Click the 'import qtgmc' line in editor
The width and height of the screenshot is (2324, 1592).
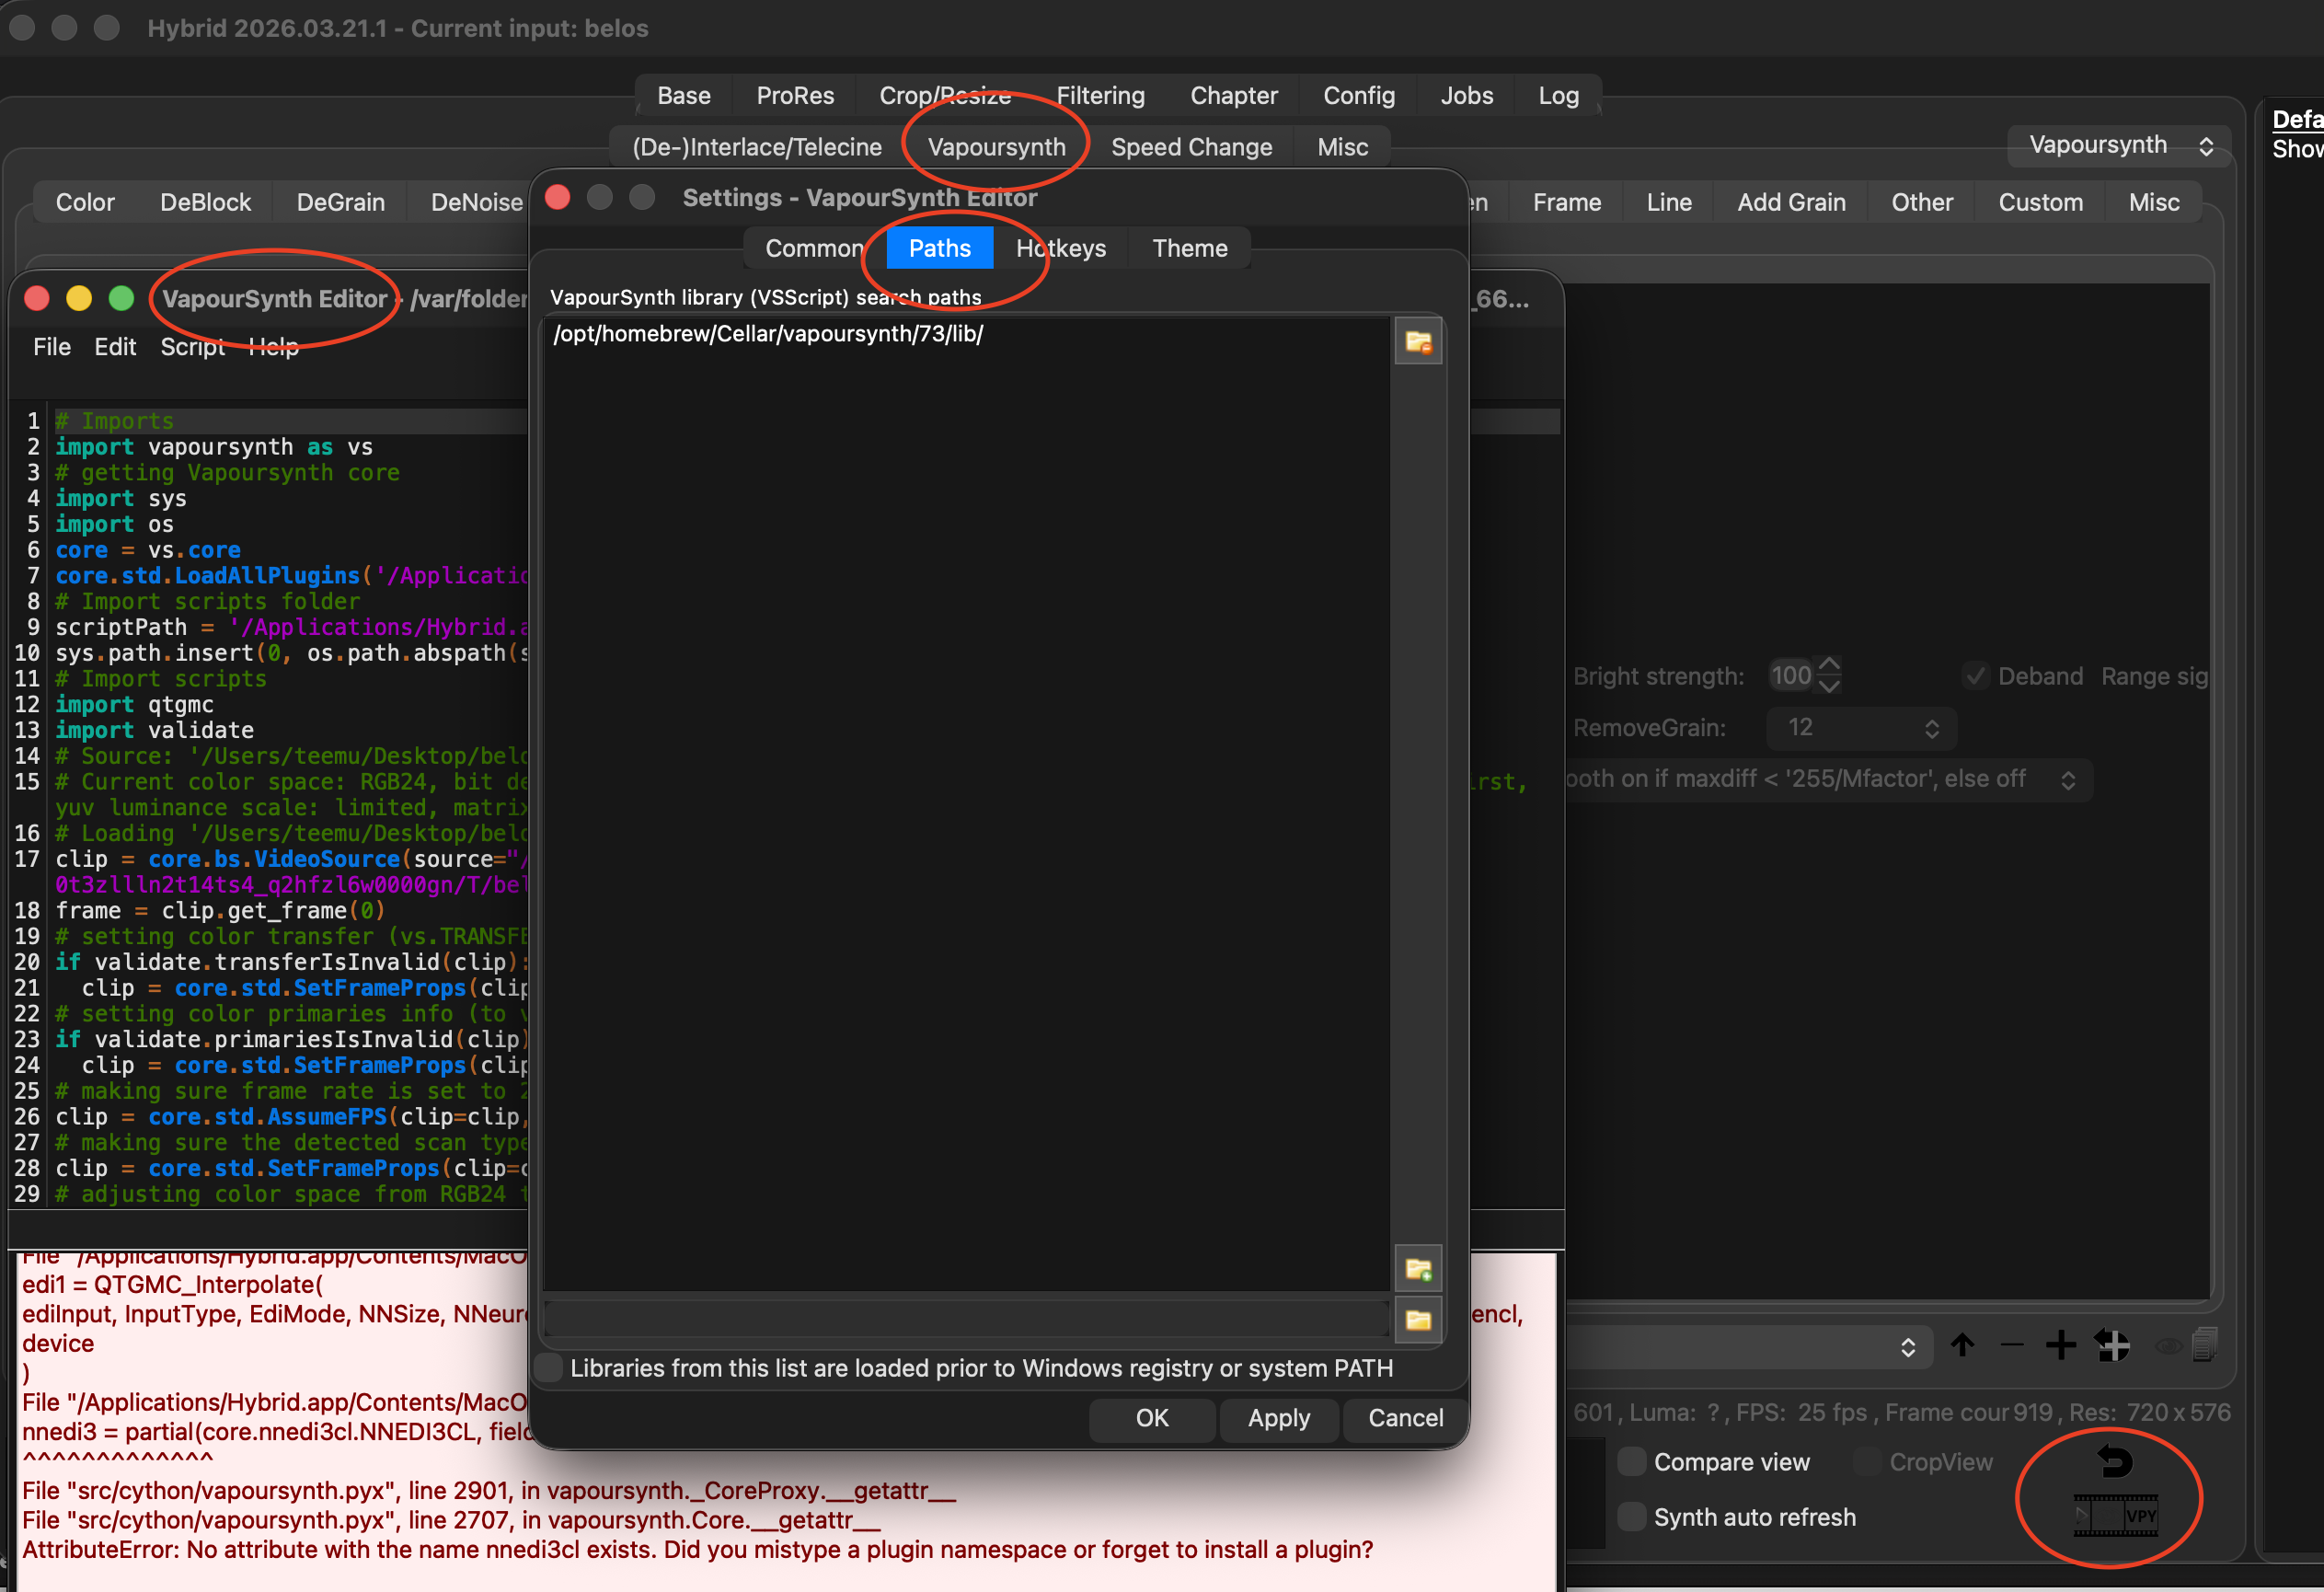tap(134, 704)
